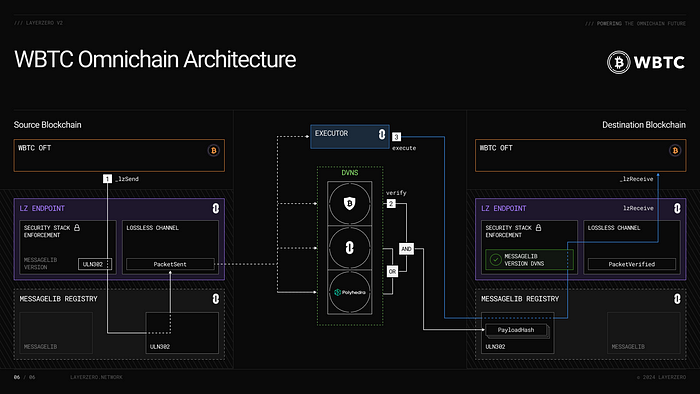The image size is (700, 394).
Task: Click LayerZero icon in destination MessageLib Registry
Action: coord(677,299)
